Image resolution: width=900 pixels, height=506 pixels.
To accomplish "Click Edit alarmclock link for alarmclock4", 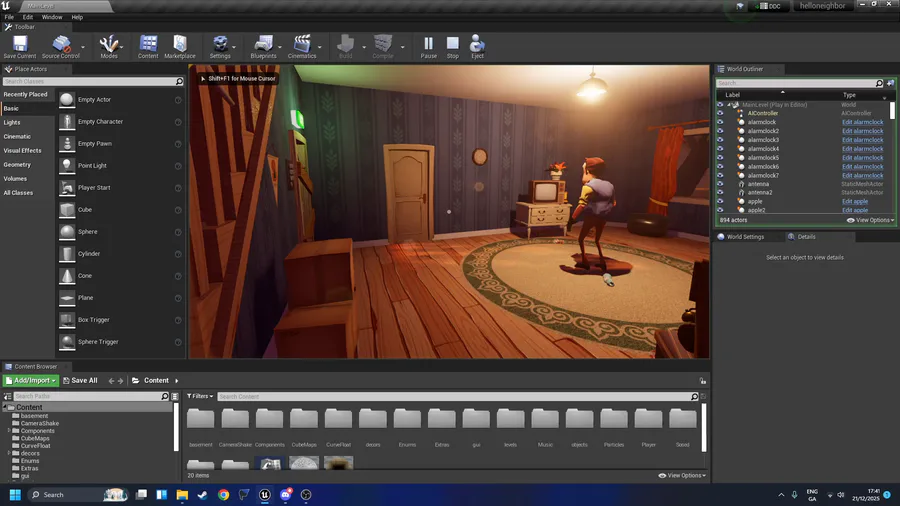I will (862, 149).
